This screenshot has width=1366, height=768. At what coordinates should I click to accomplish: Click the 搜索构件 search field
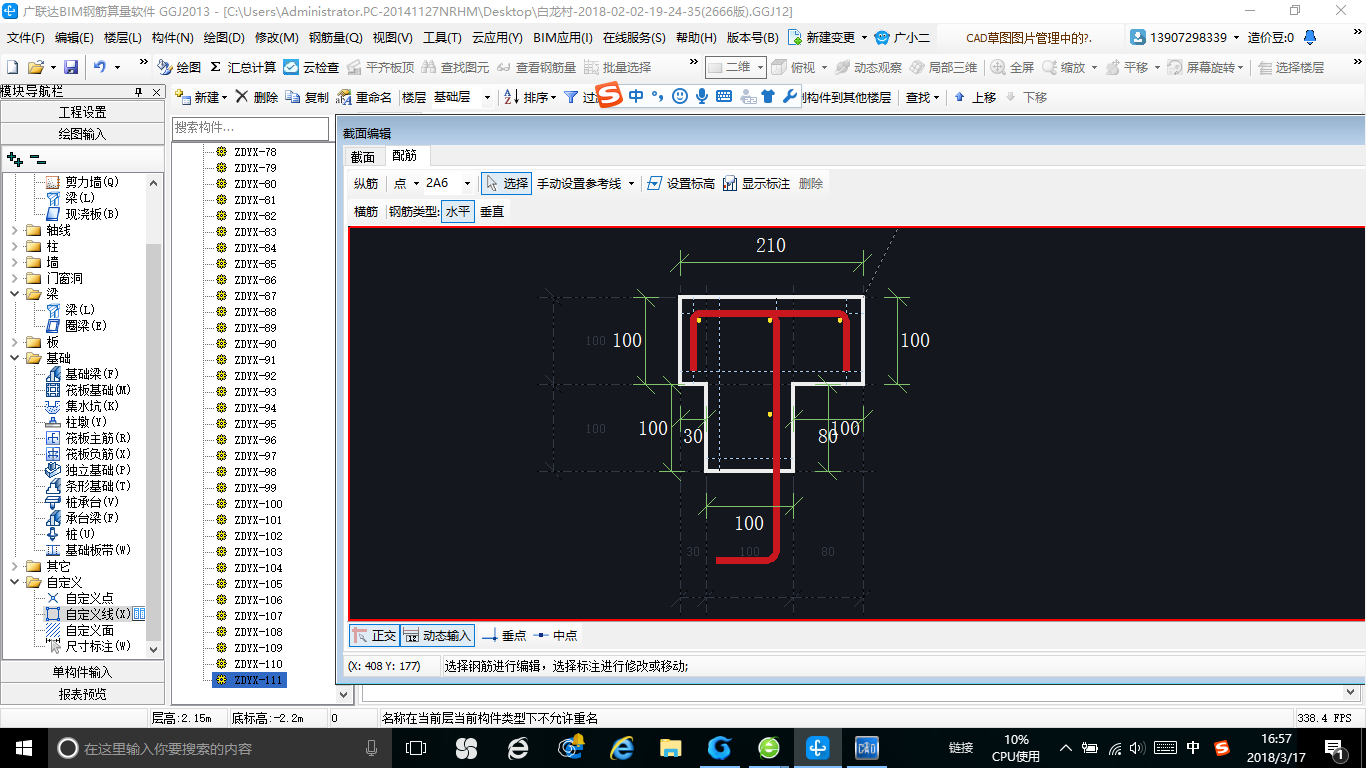point(250,128)
